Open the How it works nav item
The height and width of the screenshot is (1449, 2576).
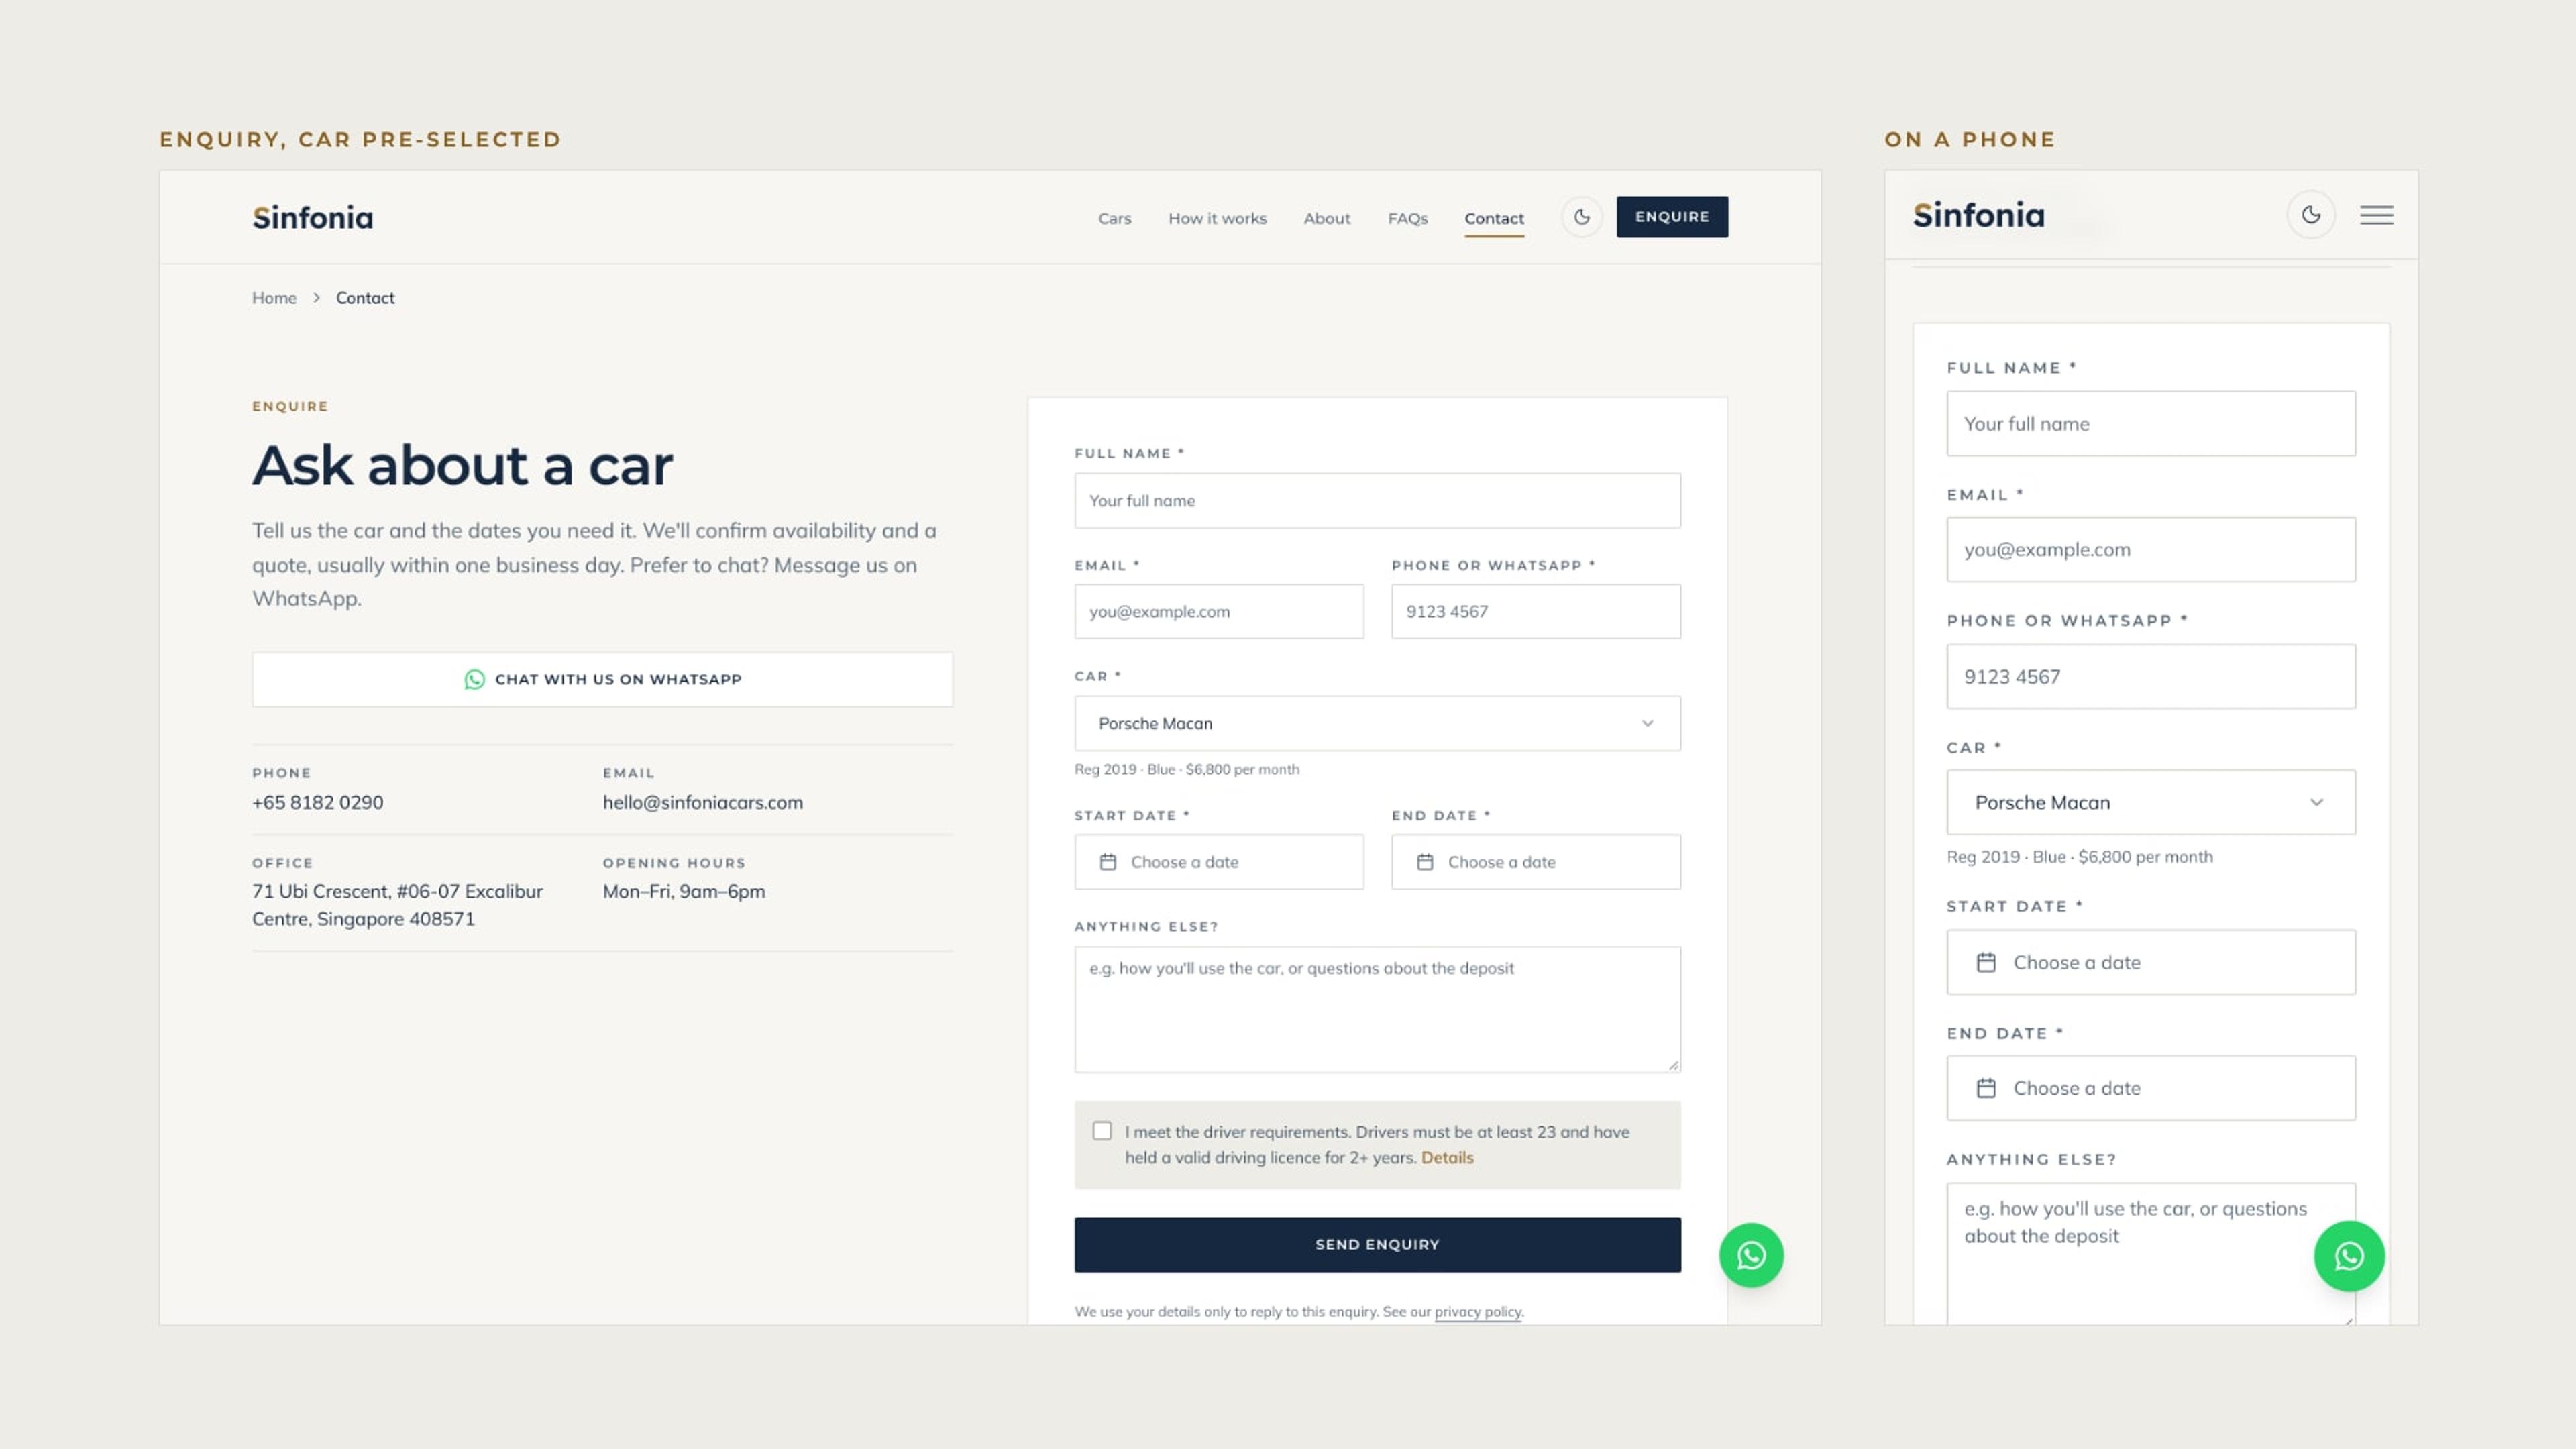(1217, 218)
